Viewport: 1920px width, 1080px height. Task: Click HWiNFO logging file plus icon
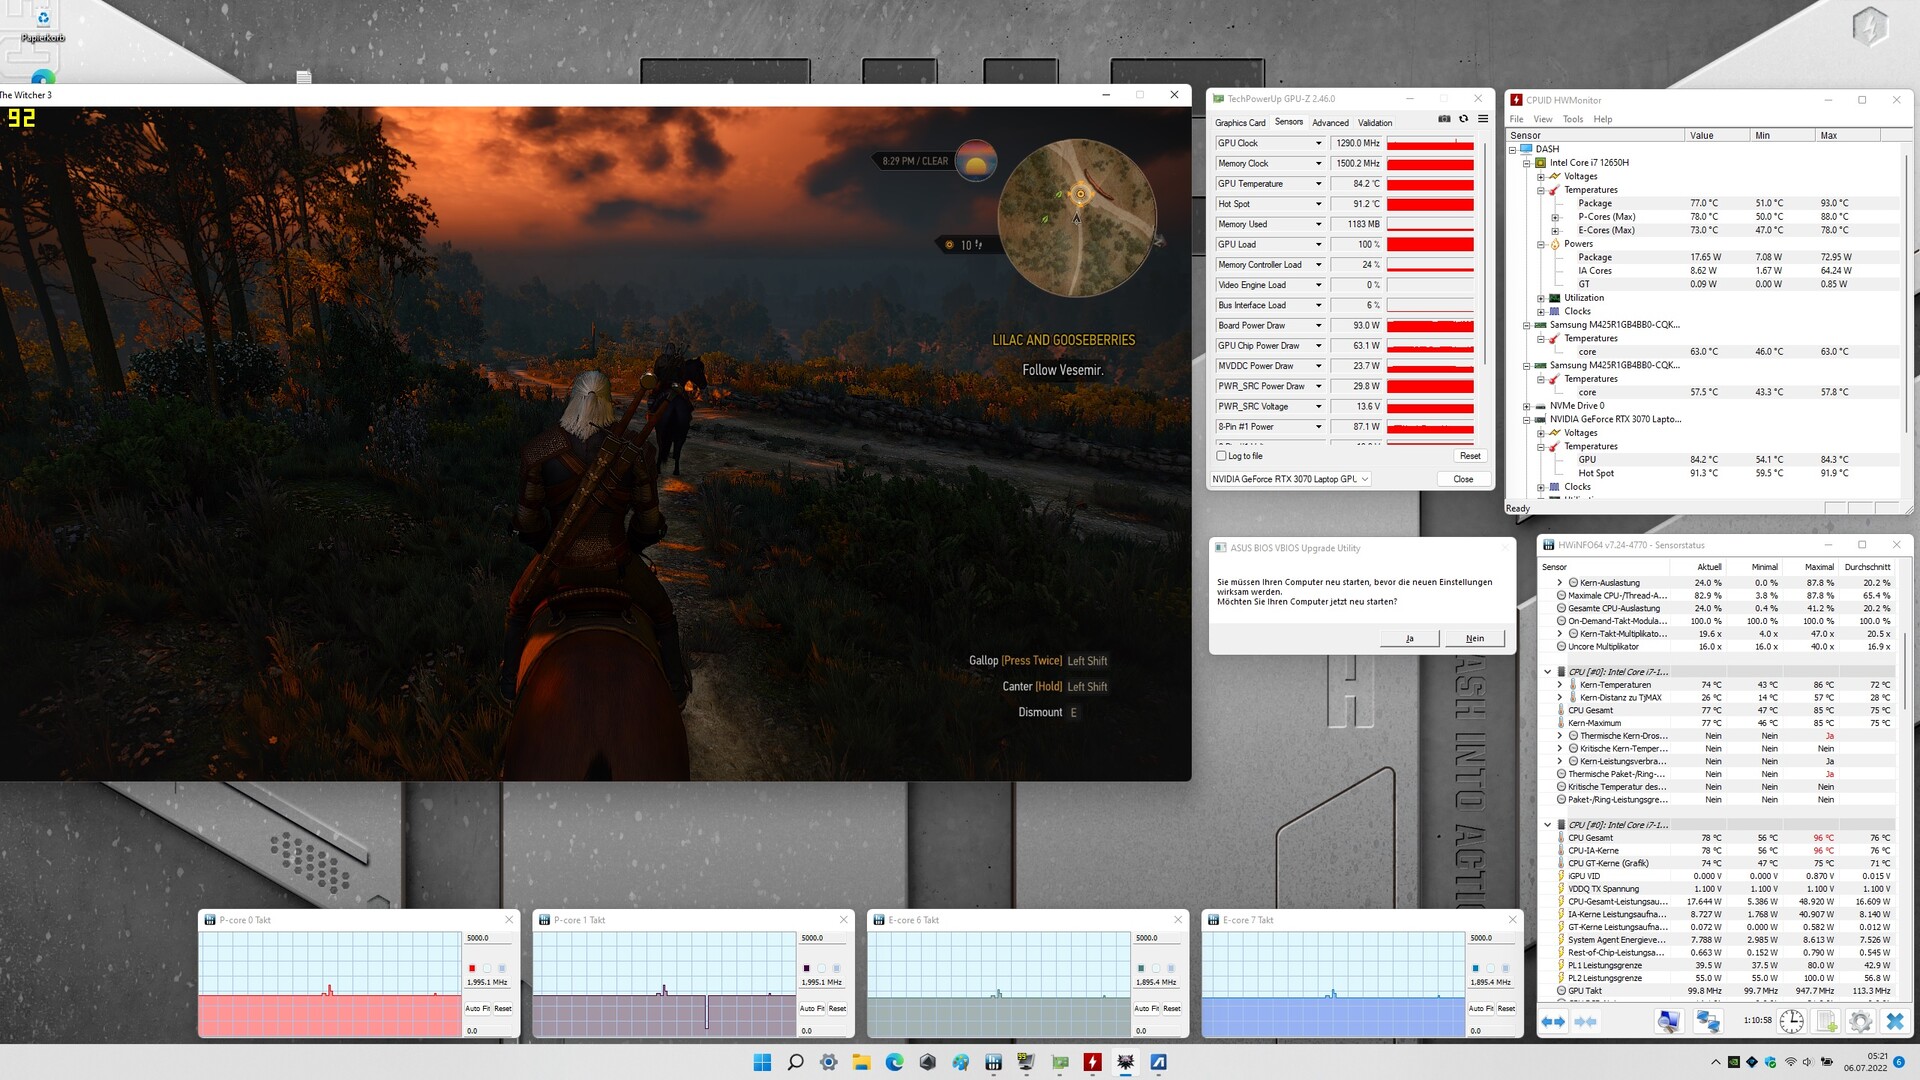pyautogui.click(x=1826, y=1021)
